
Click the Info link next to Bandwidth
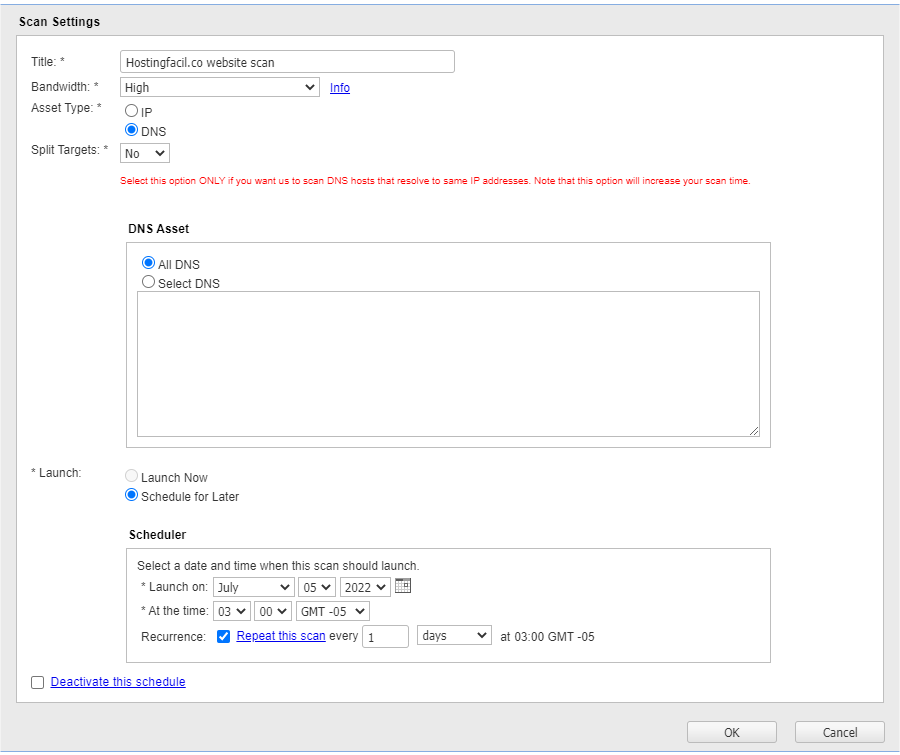pos(340,88)
